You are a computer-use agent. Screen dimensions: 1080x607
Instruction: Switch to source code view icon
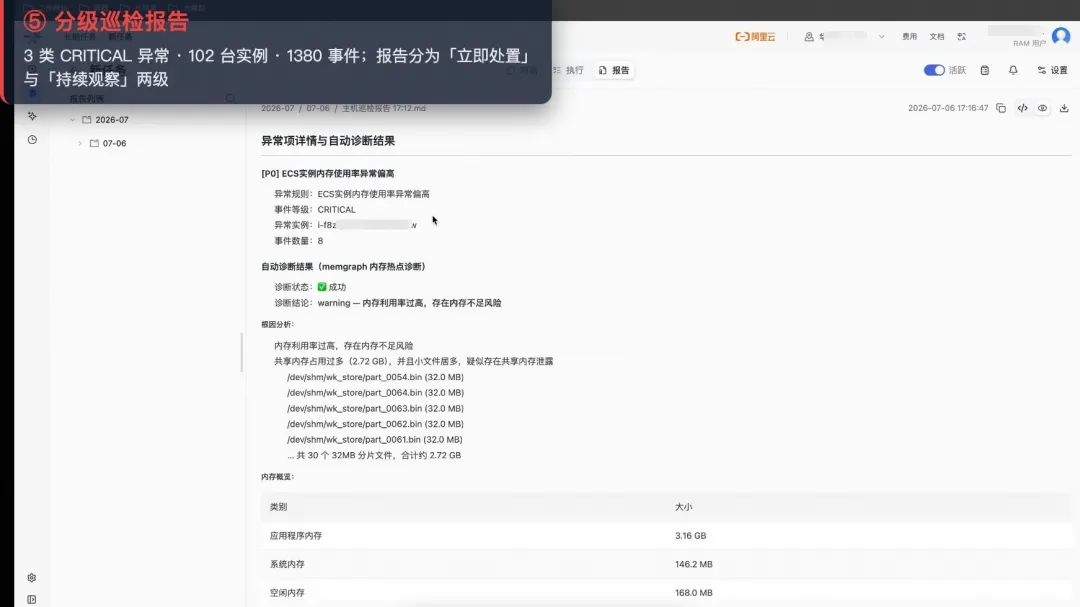pos(1022,108)
